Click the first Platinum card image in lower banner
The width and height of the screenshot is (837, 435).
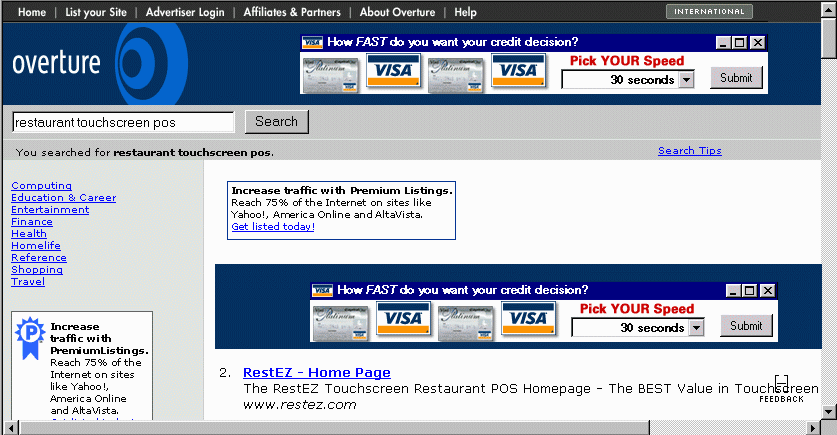coord(341,323)
